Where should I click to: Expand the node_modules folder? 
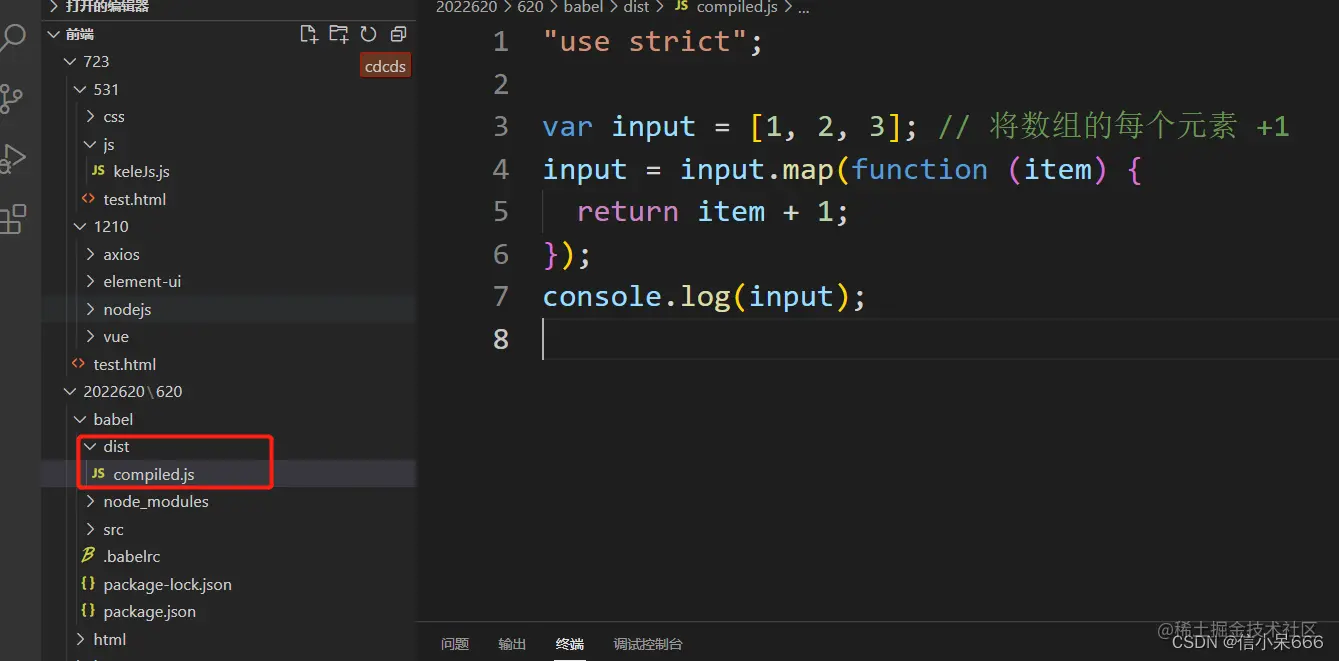tap(156, 501)
